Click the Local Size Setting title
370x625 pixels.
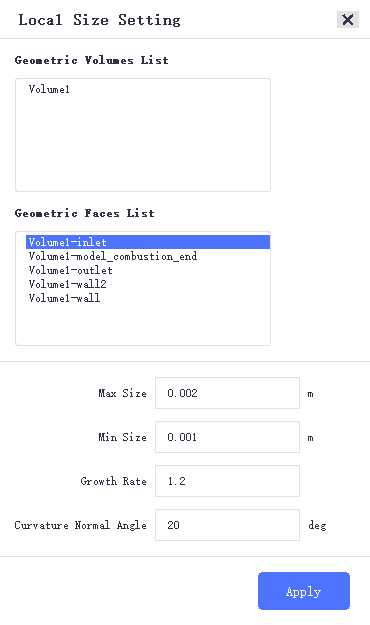(99, 20)
